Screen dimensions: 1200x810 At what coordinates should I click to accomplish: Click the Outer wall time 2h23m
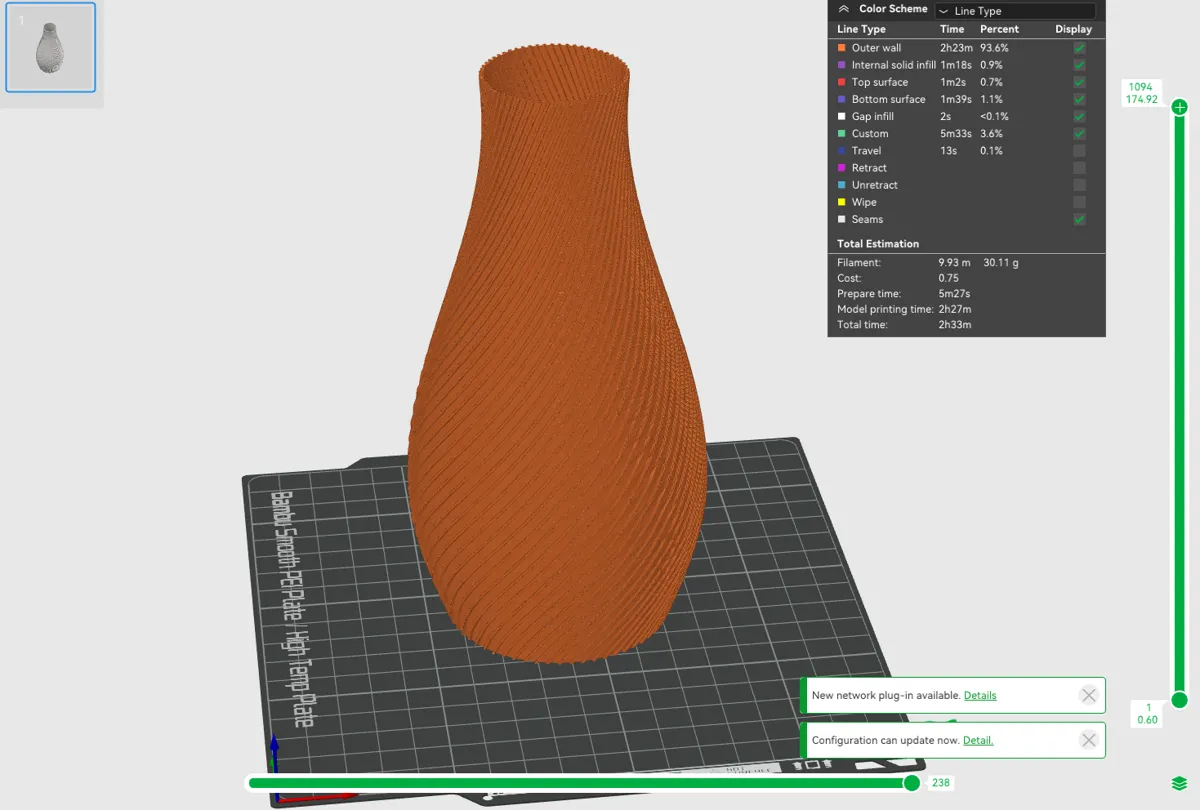click(956, 48)
